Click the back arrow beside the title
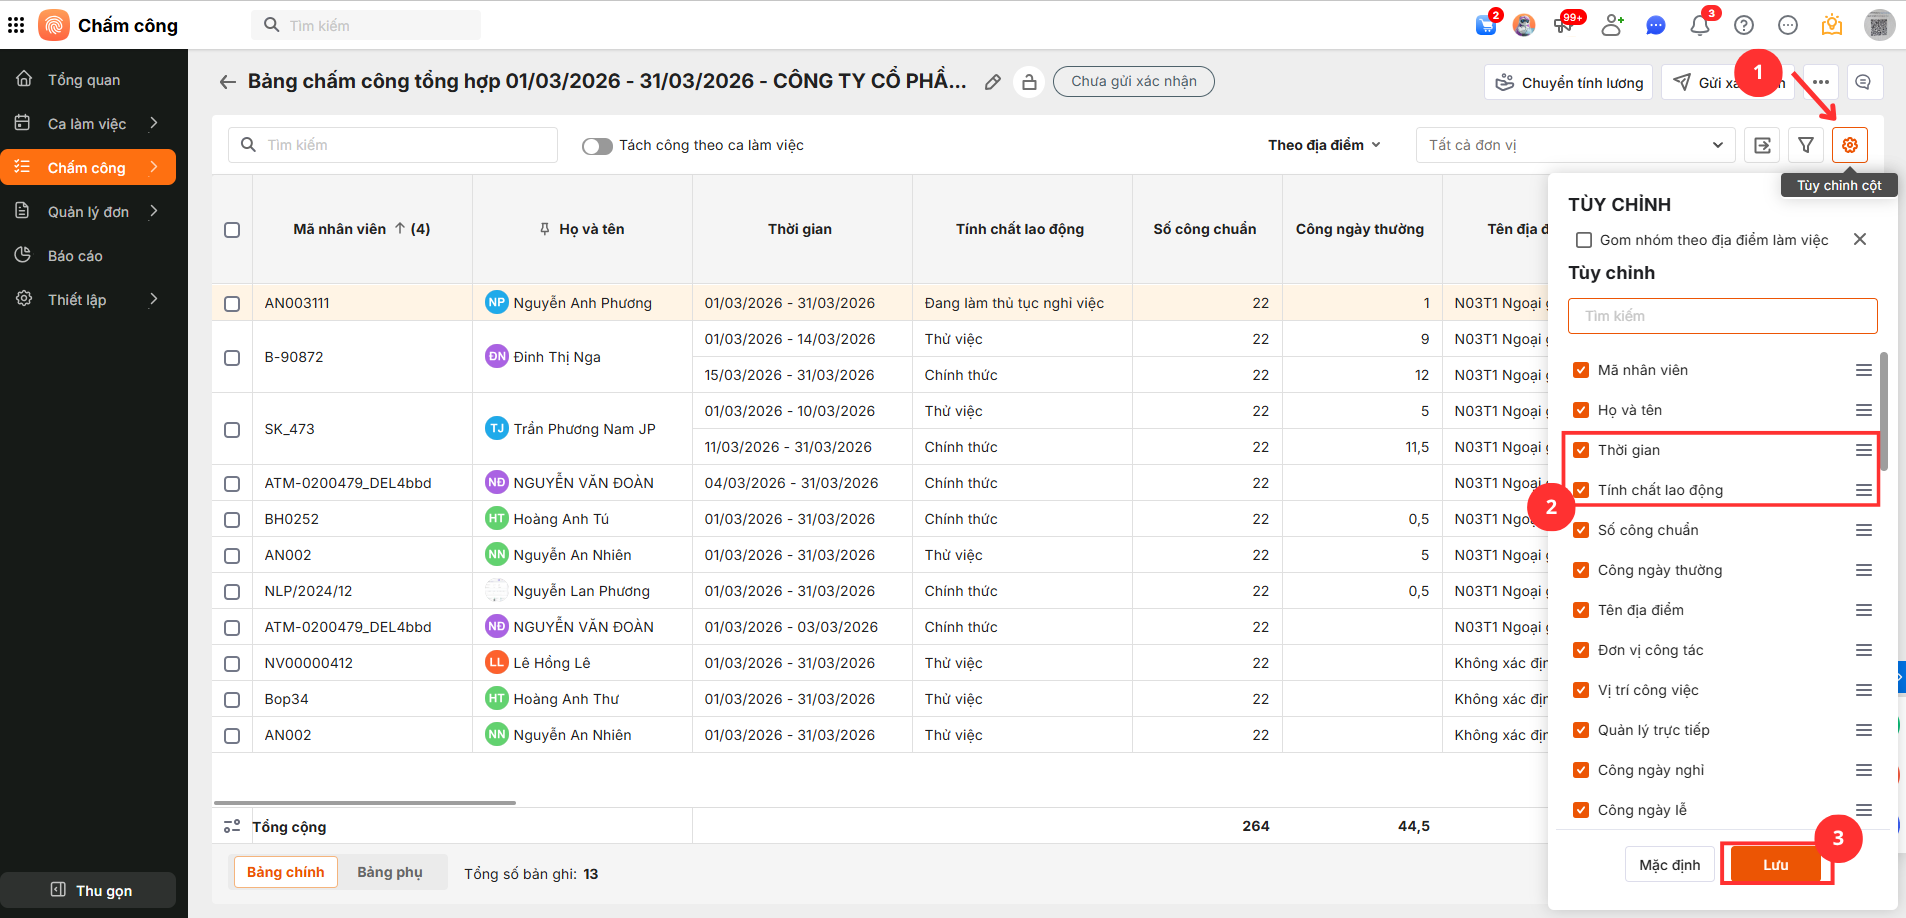 (228, 82)
